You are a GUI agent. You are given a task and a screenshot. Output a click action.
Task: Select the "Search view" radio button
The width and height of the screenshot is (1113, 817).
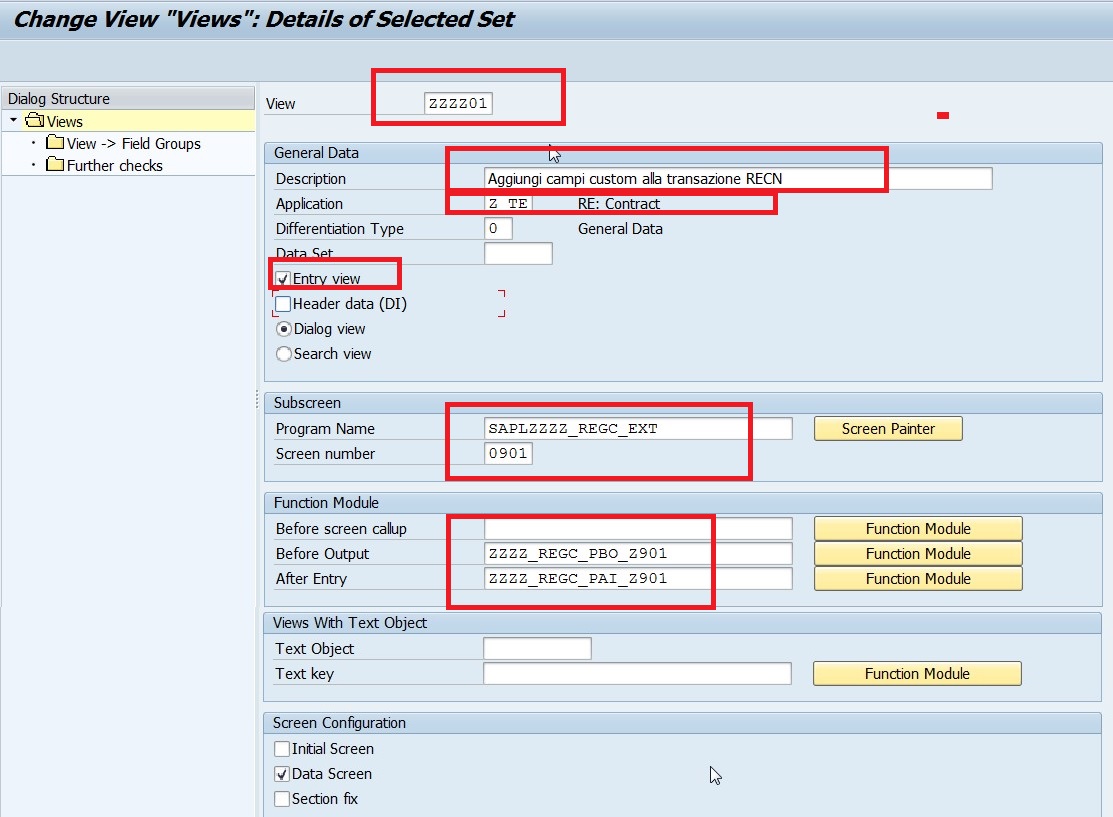[281, 353]
